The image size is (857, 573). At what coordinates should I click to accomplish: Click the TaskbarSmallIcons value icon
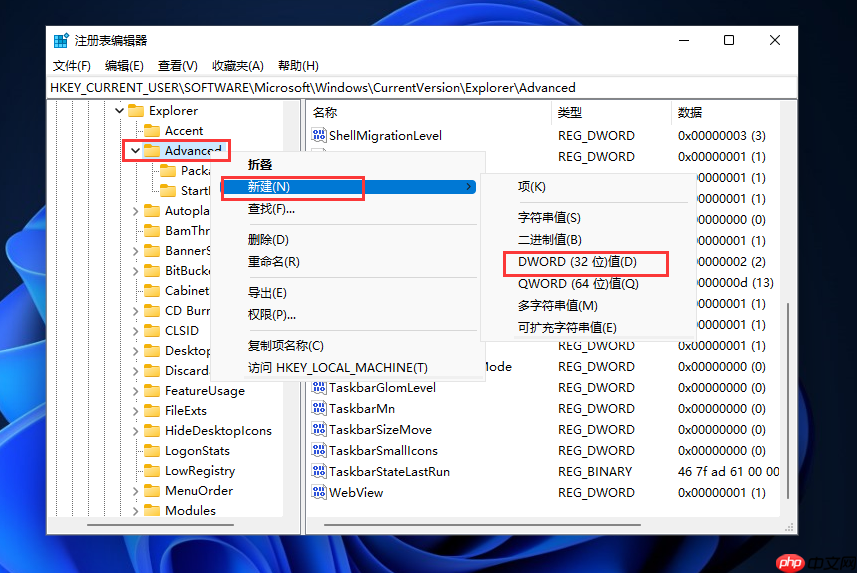point(319,451)
